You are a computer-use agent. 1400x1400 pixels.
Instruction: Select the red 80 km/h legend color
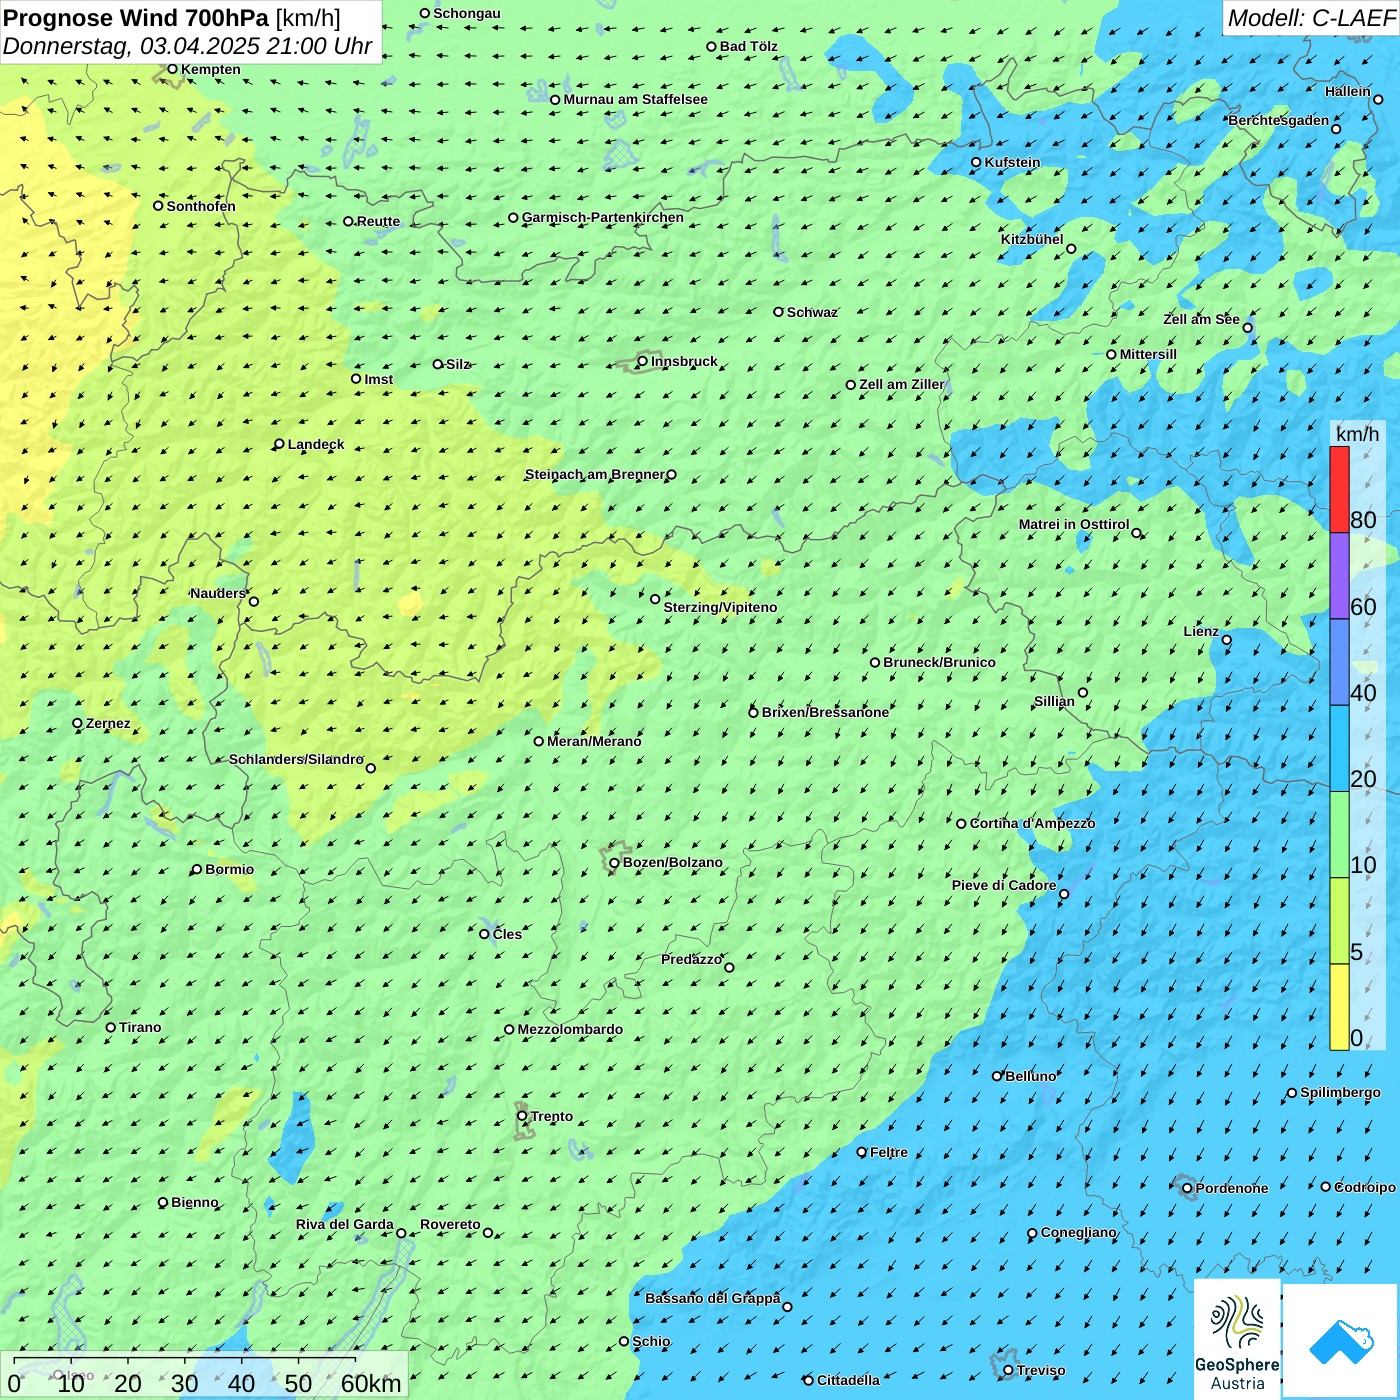(1339, 489)
